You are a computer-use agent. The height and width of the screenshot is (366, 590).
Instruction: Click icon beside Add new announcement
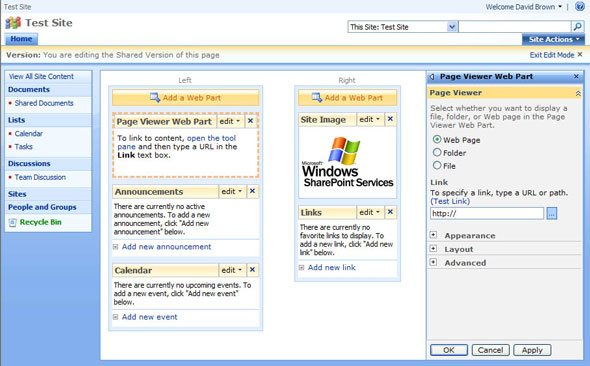pos(116,247)
